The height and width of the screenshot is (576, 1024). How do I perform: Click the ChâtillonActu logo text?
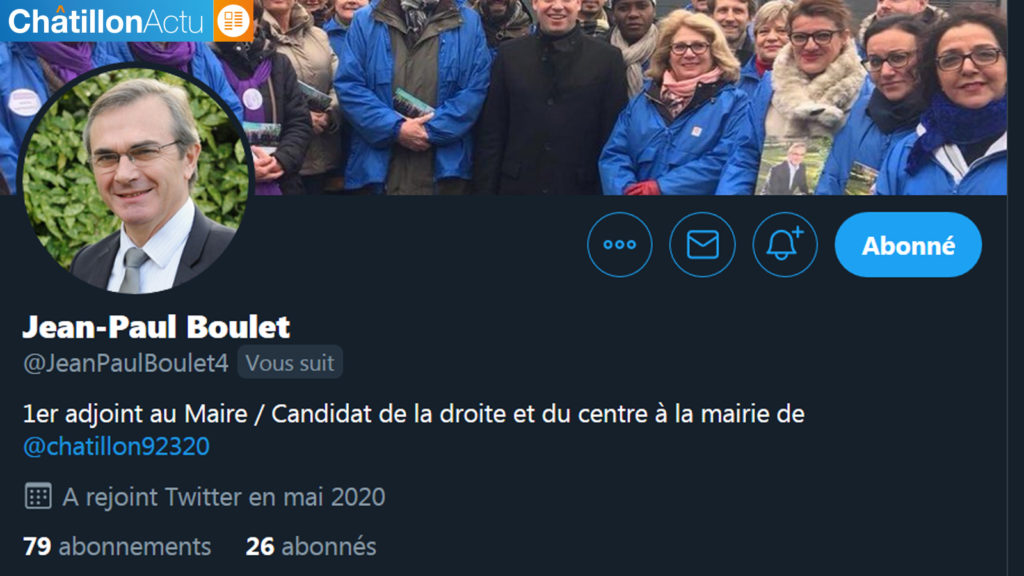pyautogui.click(x=106, y=22)
